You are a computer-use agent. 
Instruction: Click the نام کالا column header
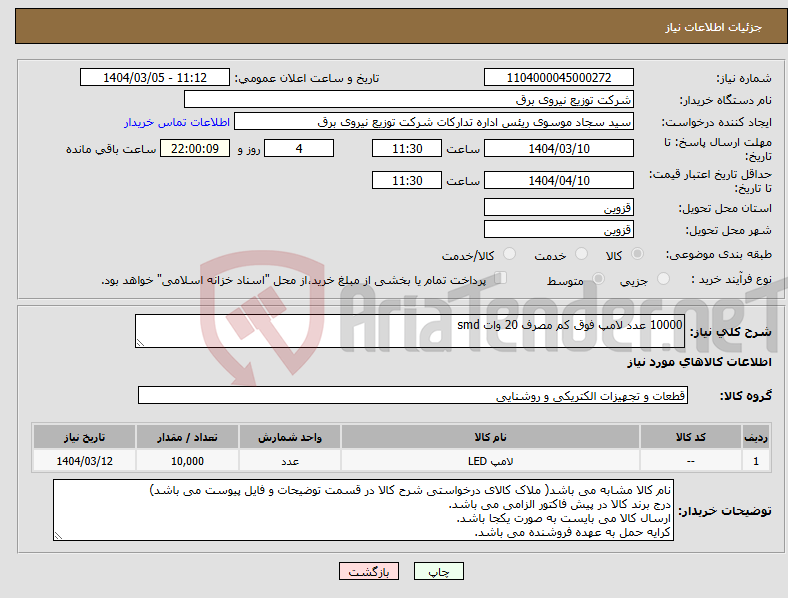coord(490,437)
